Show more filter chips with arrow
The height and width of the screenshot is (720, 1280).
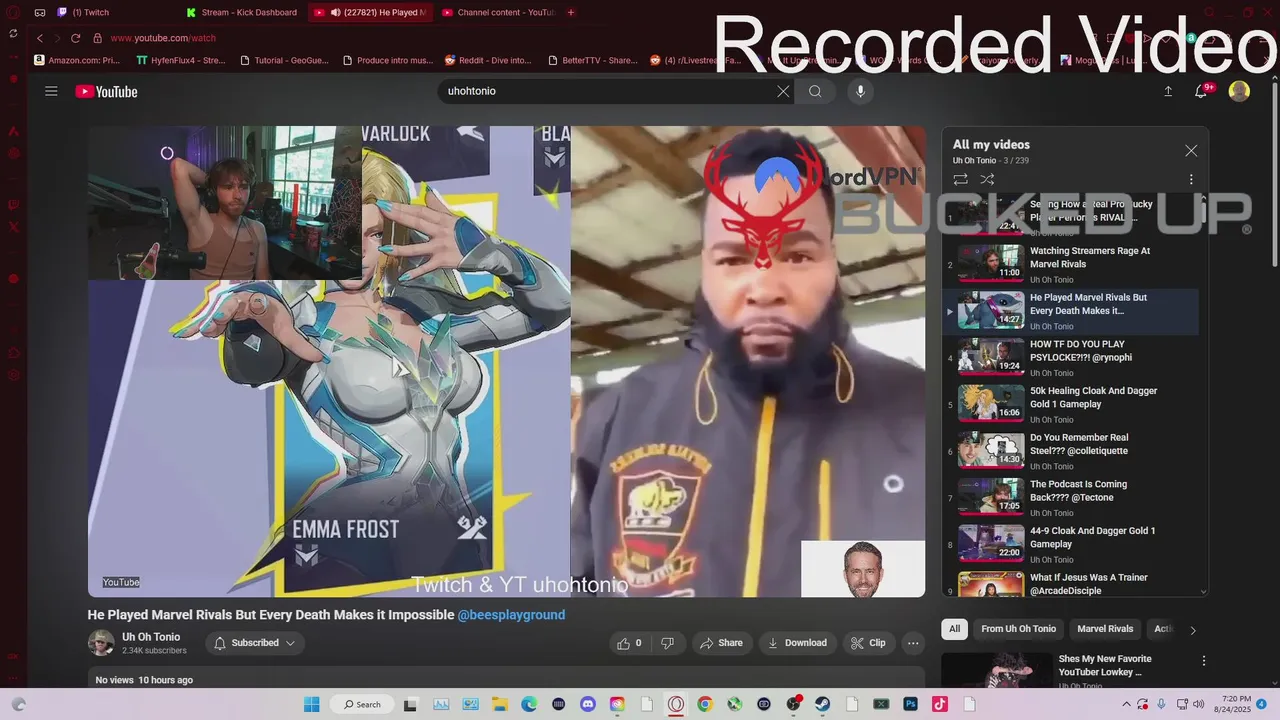pyautogui.click(x=1192, y=630)
